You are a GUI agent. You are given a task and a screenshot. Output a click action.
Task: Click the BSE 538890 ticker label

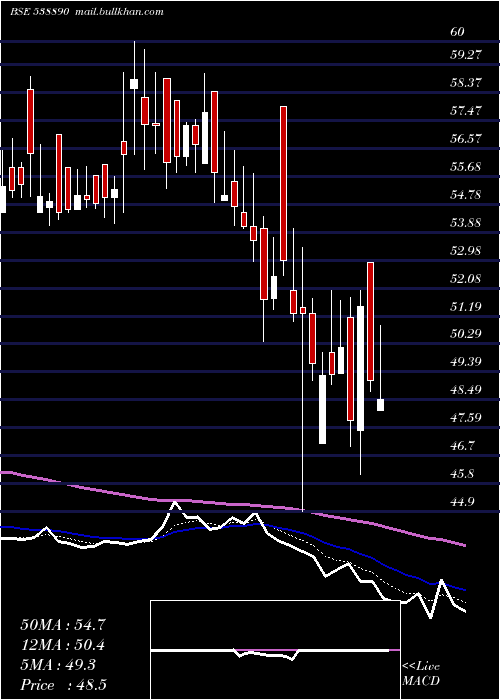[39, 11]
